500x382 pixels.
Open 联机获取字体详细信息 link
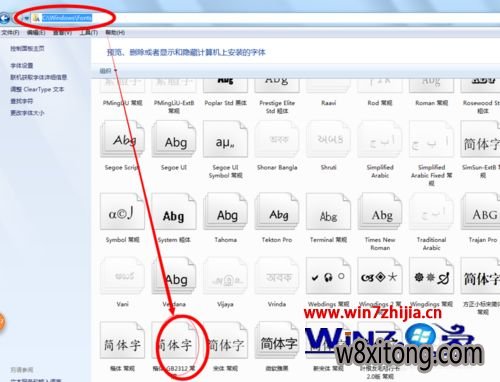click(x=39, y=77)
